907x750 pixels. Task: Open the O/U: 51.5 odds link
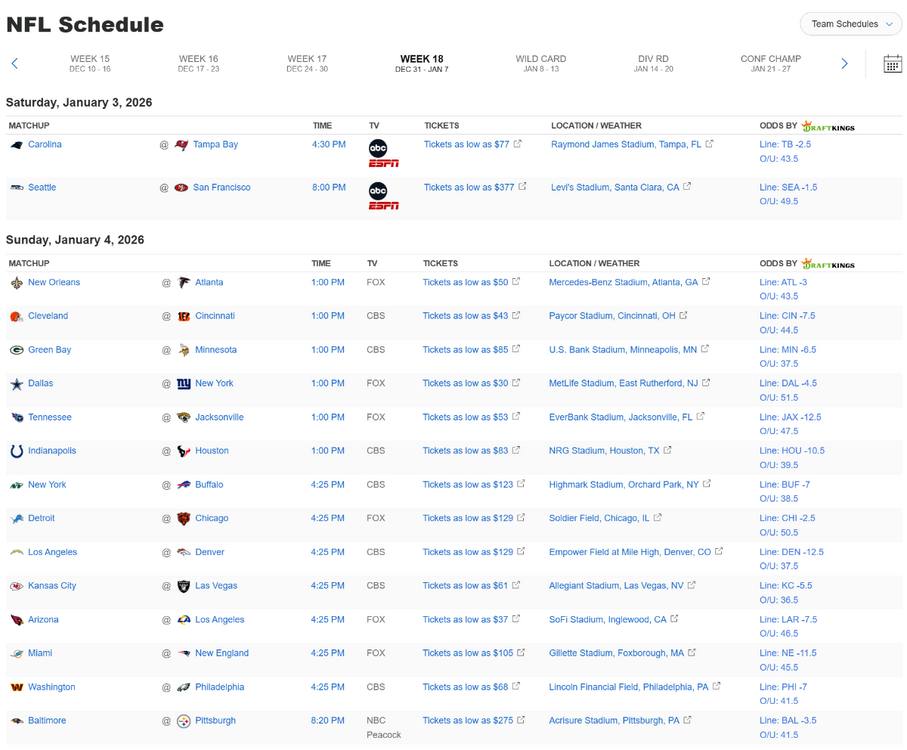pos(779,398)
